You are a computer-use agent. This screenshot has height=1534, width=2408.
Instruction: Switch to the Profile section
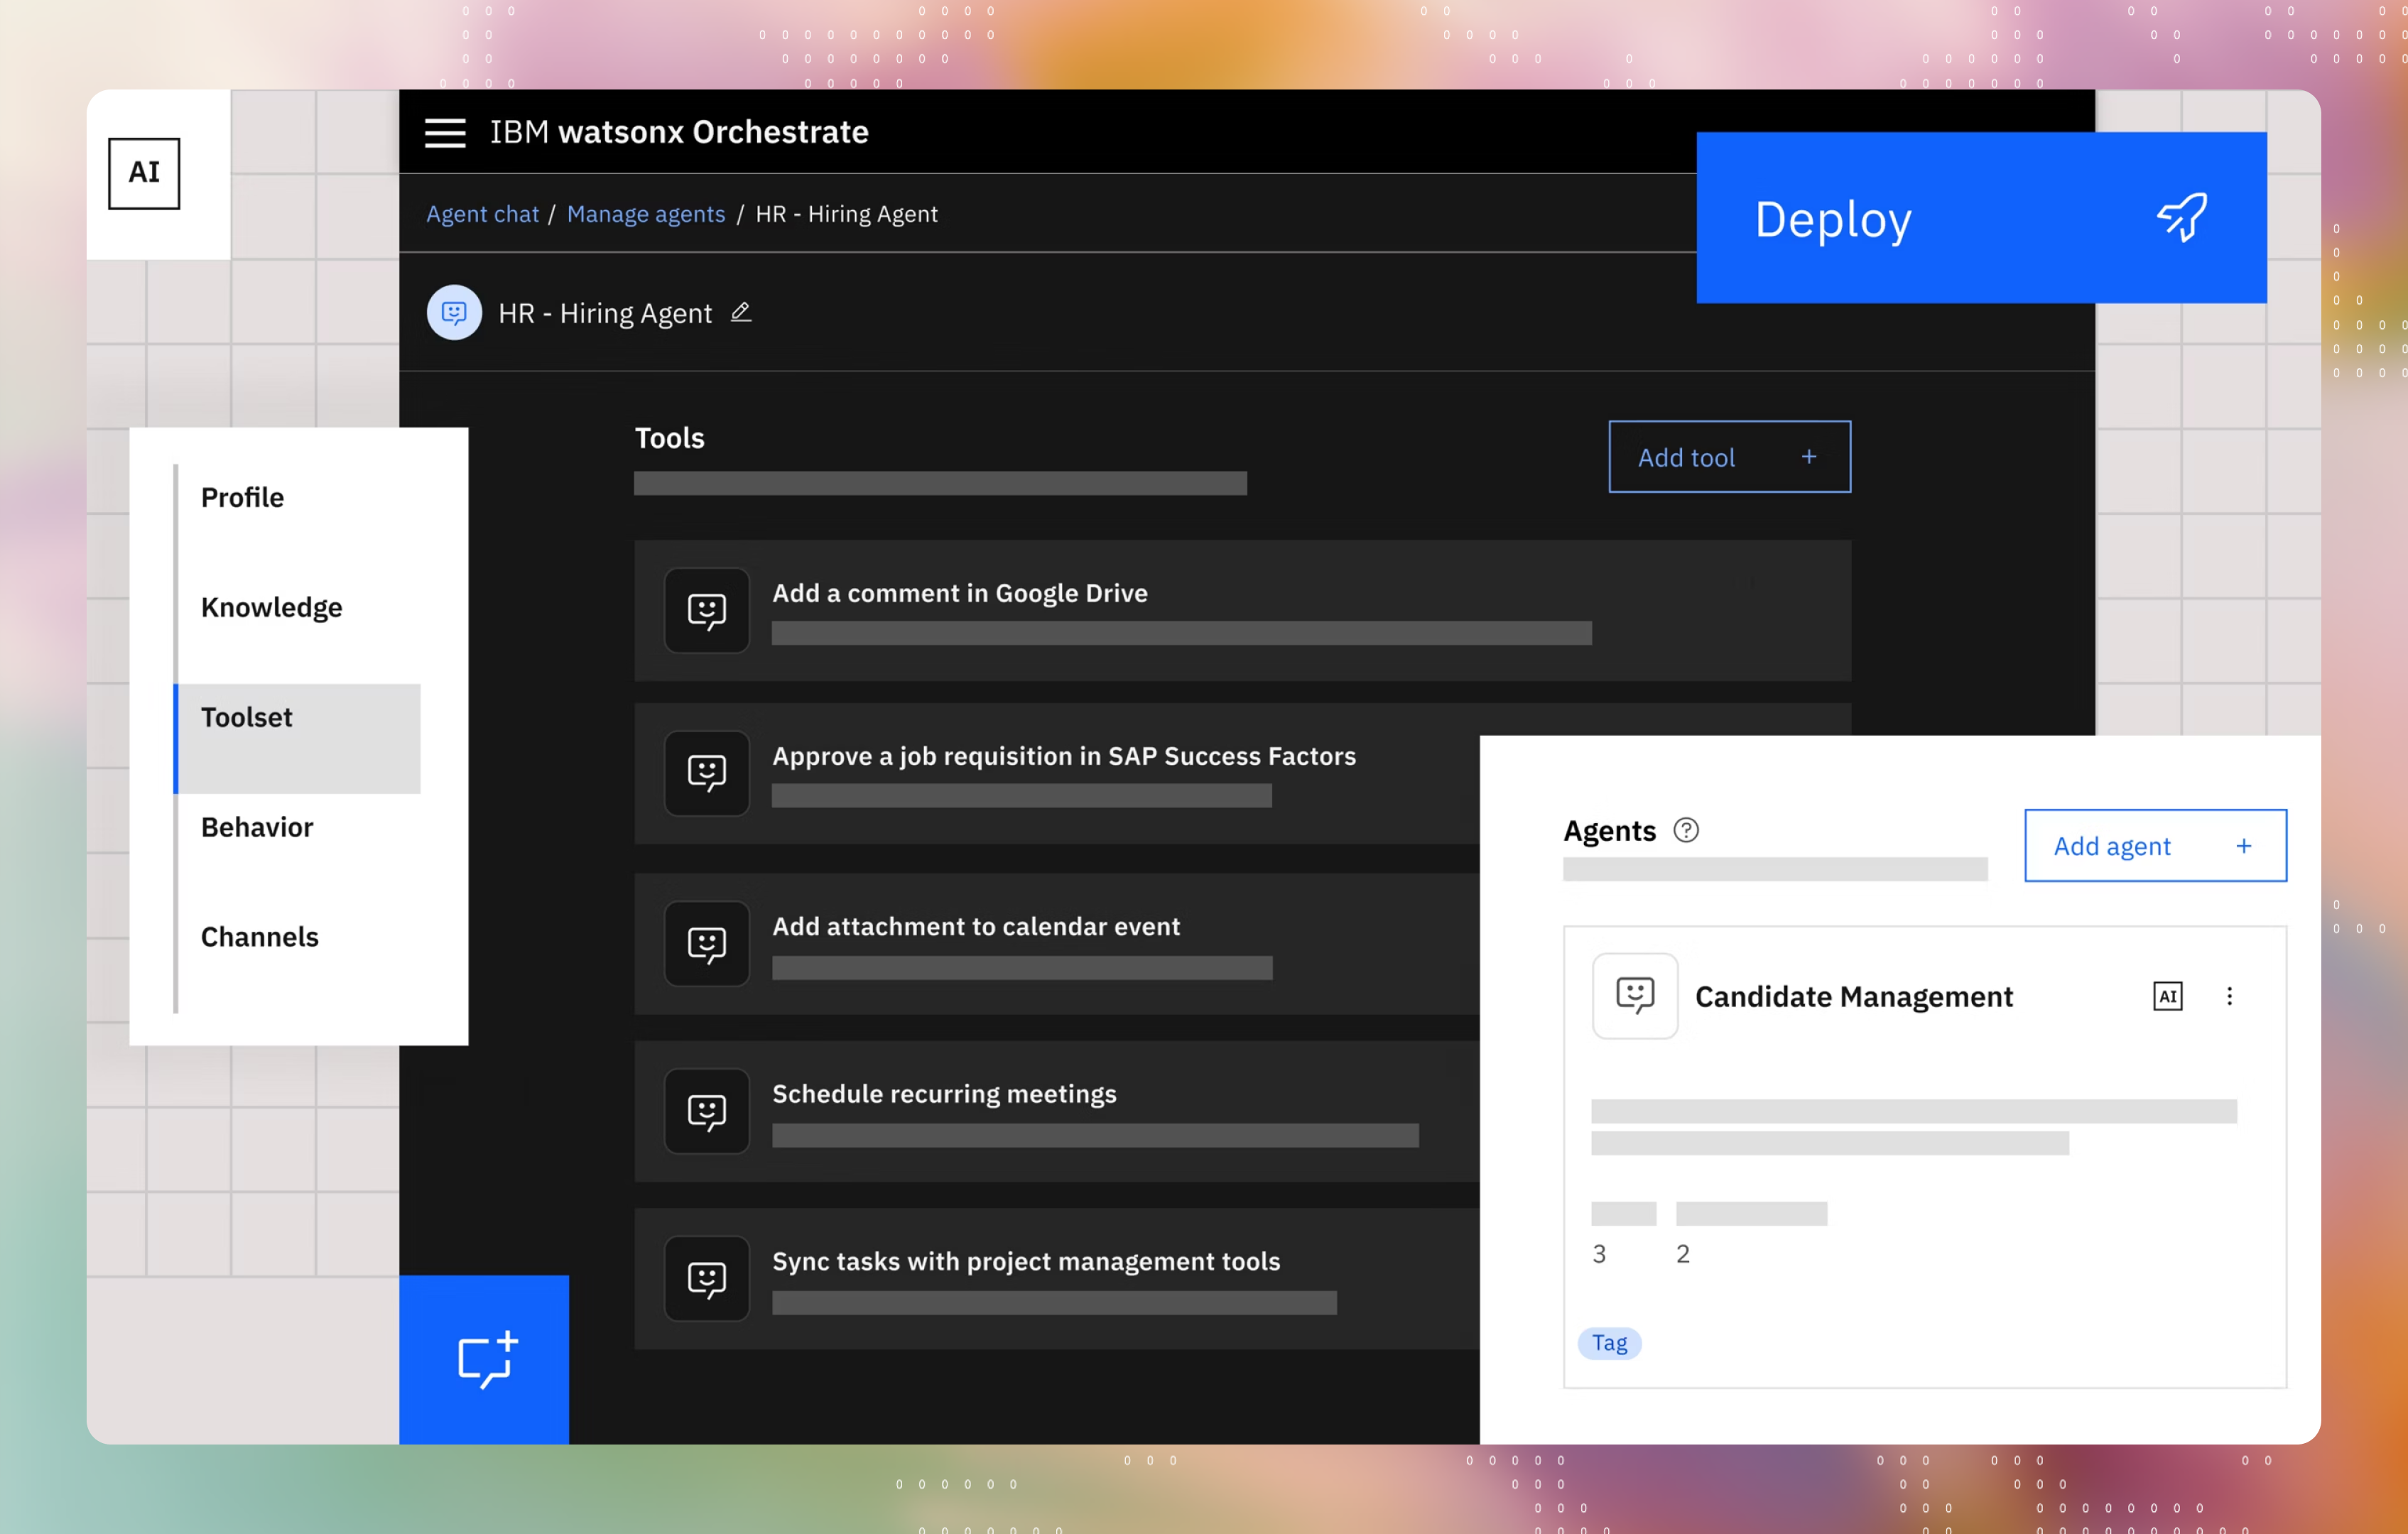point(242,497)
